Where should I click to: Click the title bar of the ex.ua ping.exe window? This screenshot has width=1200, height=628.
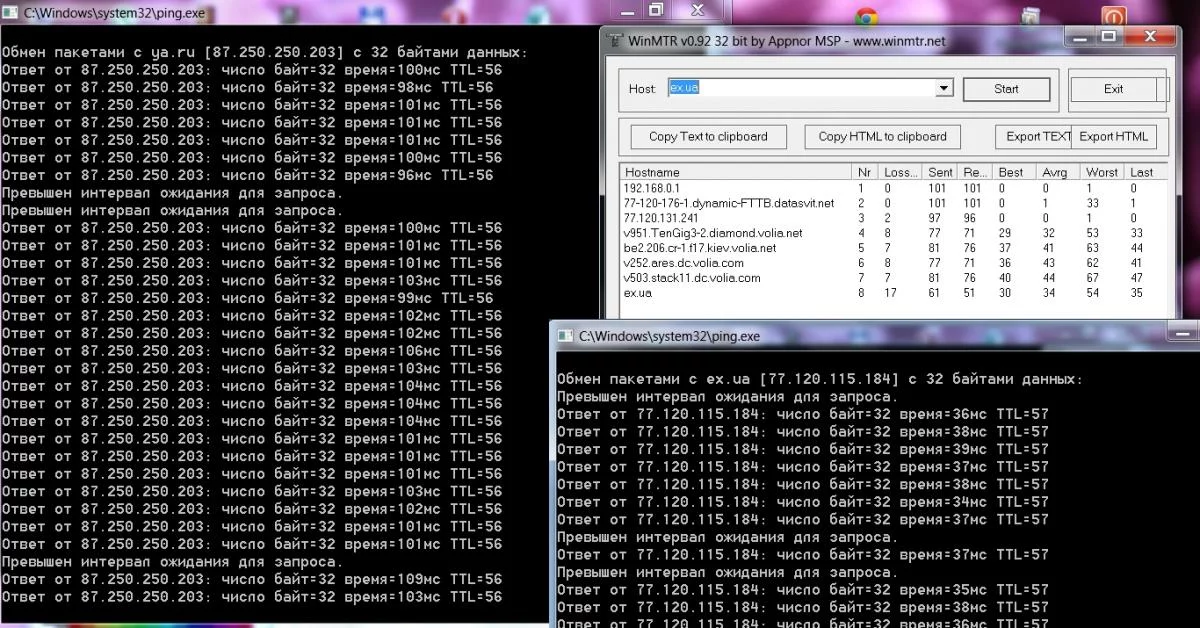(x=875, y=336)
